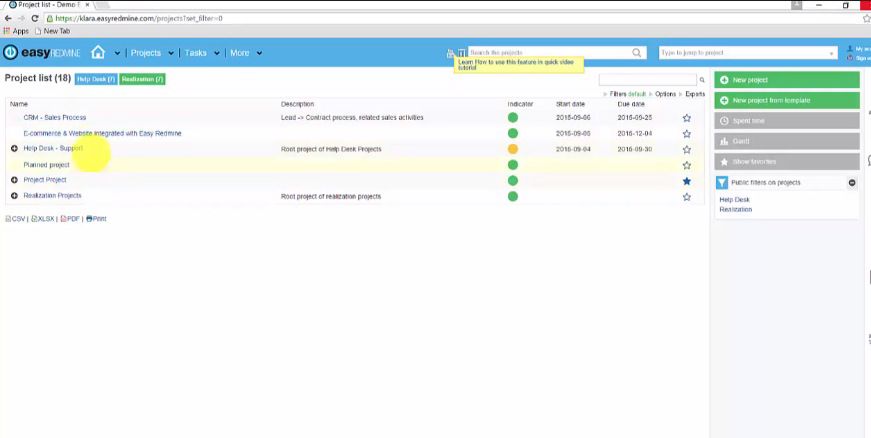Viewport: 871px width, 438px height.
Task: Click New project from template button
Action: [x=787, y=100]
